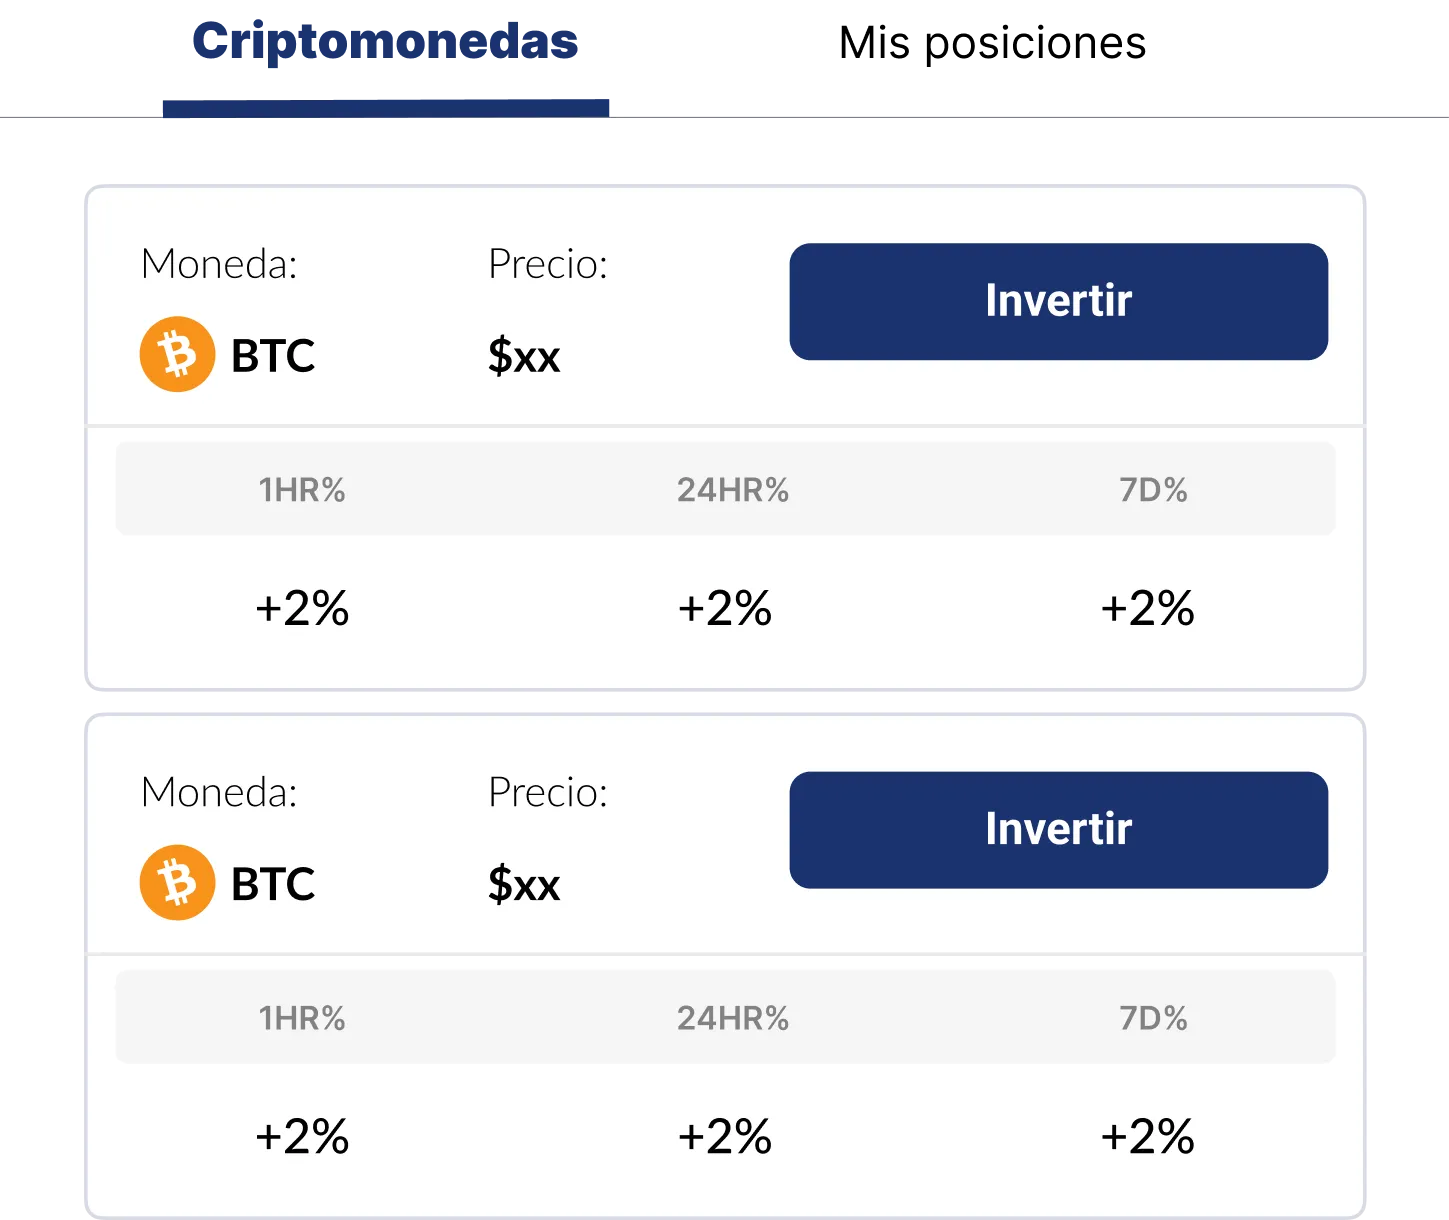Click the $xx price in the second card
This screenshot has height=1220, width=1449.
[524, 884]
